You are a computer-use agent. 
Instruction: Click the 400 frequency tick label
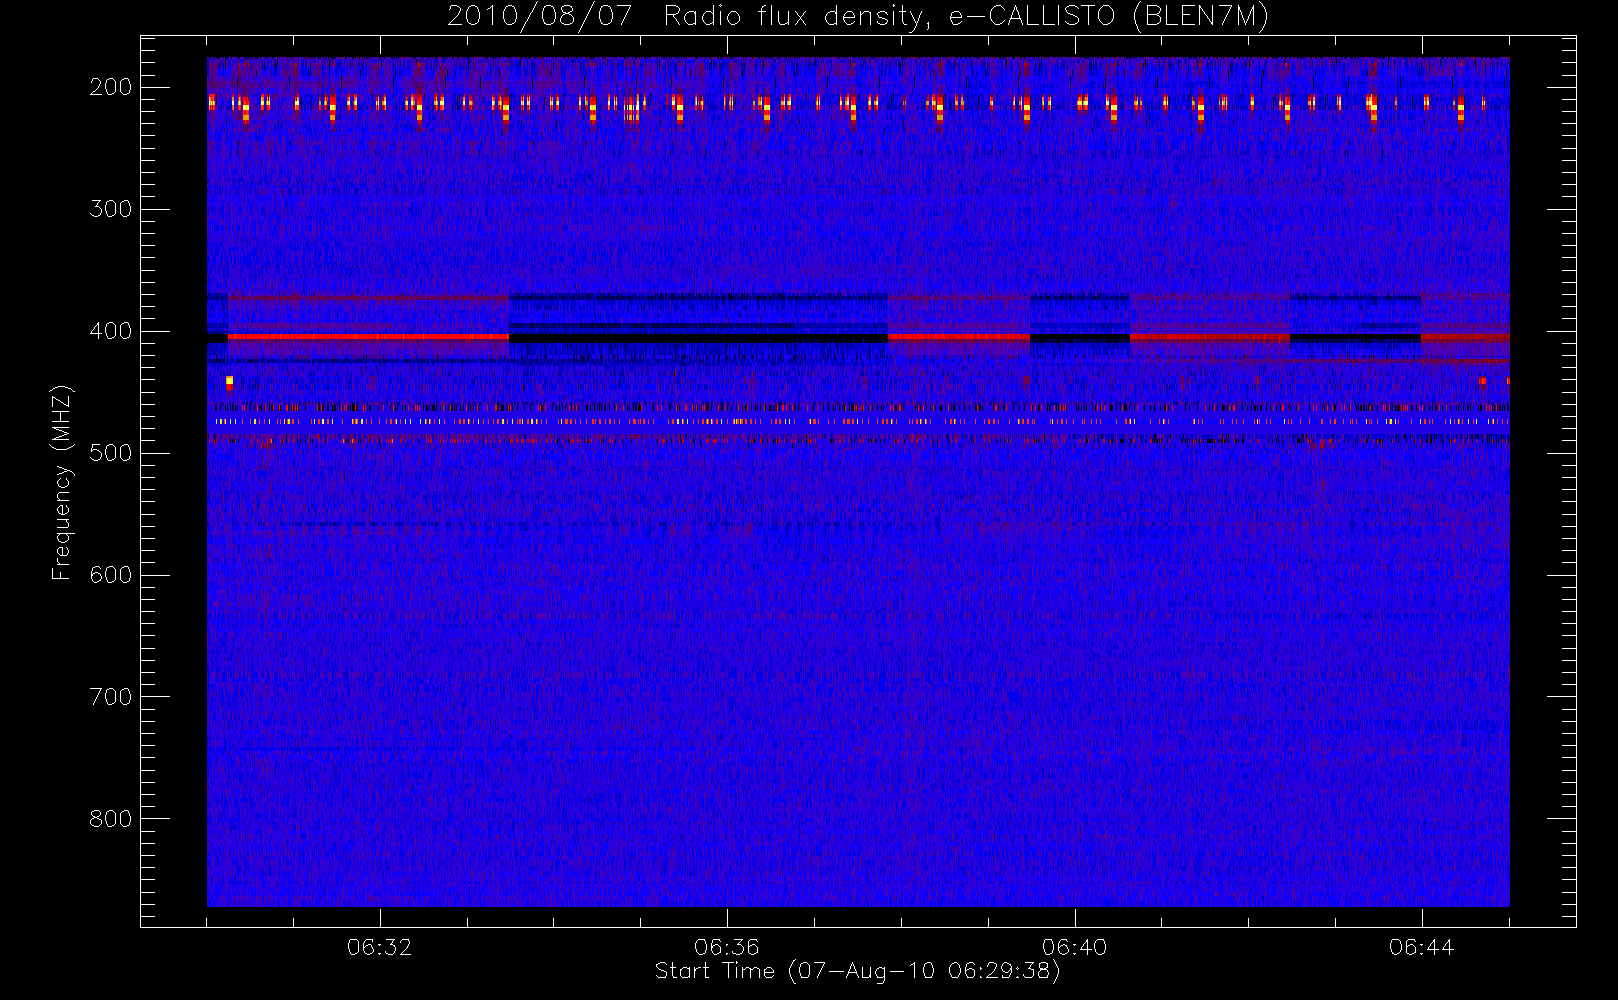(x=111, y=331)
